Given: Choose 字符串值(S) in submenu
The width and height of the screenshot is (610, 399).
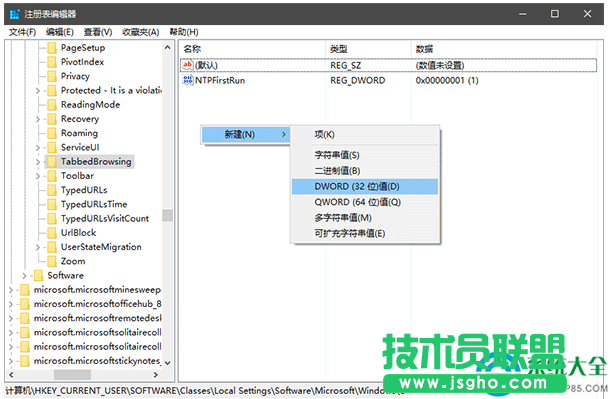Looking at the screenshot, I should coord(365,155).
